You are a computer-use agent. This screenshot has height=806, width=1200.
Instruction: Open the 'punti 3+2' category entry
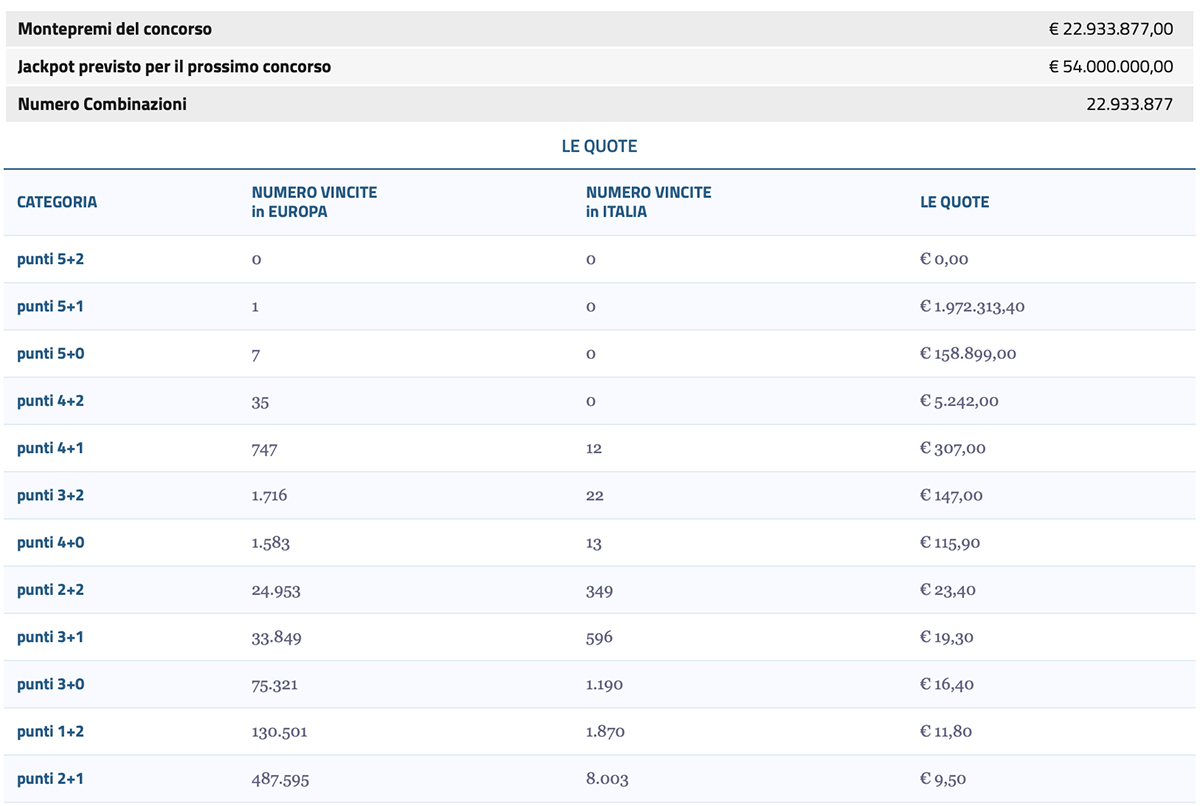tap(50, 495)
